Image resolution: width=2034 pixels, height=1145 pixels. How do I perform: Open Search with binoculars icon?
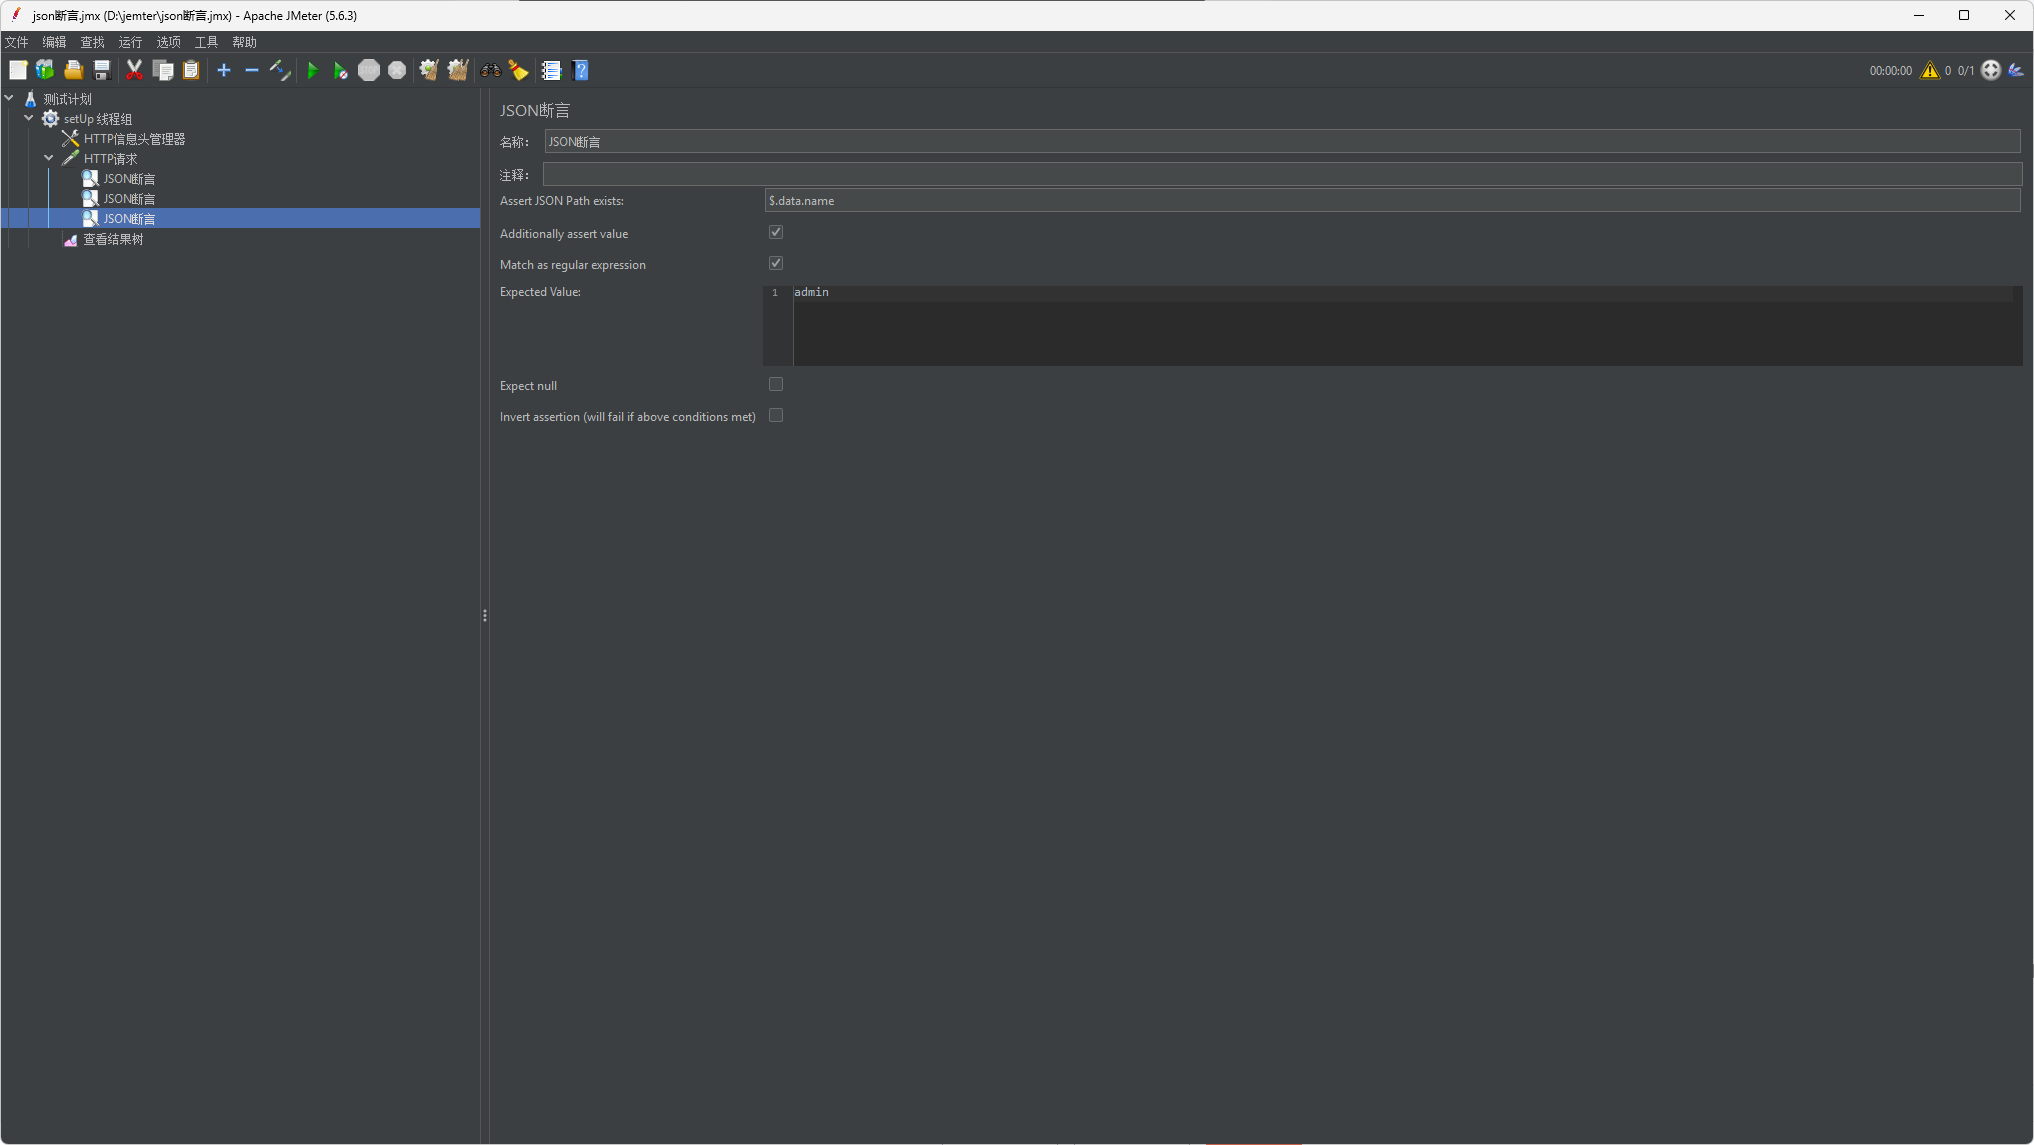491,70
